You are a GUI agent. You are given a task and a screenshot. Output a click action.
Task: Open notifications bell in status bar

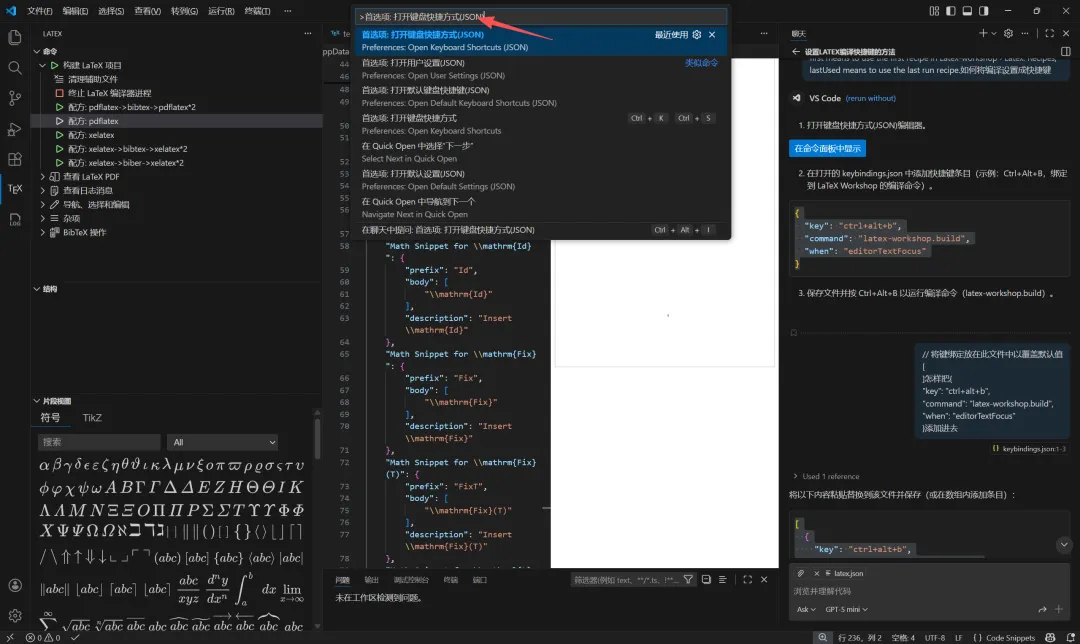[x=1070, y=638]
